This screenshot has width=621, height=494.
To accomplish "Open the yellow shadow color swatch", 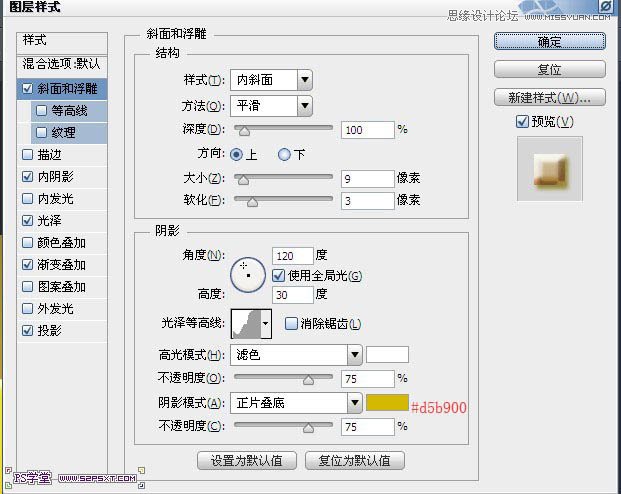I will click(387, 402).
